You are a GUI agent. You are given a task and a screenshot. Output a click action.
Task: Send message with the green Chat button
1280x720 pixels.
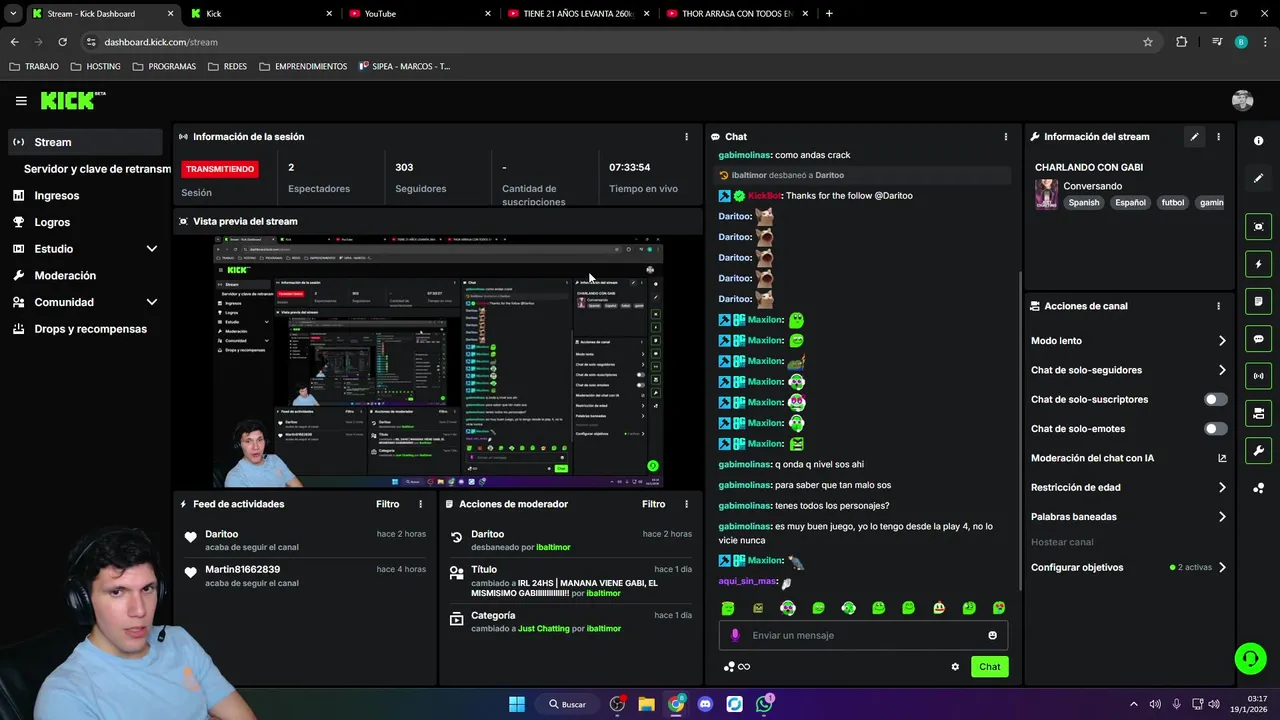[989, 667]
